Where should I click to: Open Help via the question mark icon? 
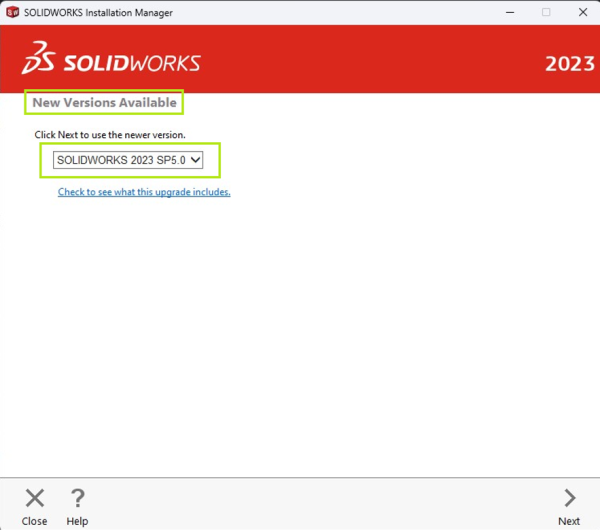(x=77, y=498)
